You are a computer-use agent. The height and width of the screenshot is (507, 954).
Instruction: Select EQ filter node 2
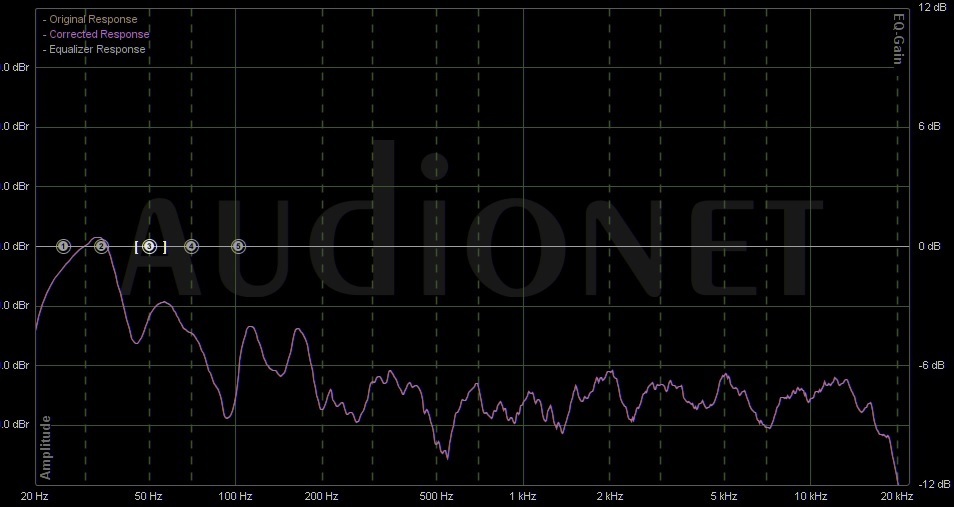pyautogui.click(x=102, y=247)
